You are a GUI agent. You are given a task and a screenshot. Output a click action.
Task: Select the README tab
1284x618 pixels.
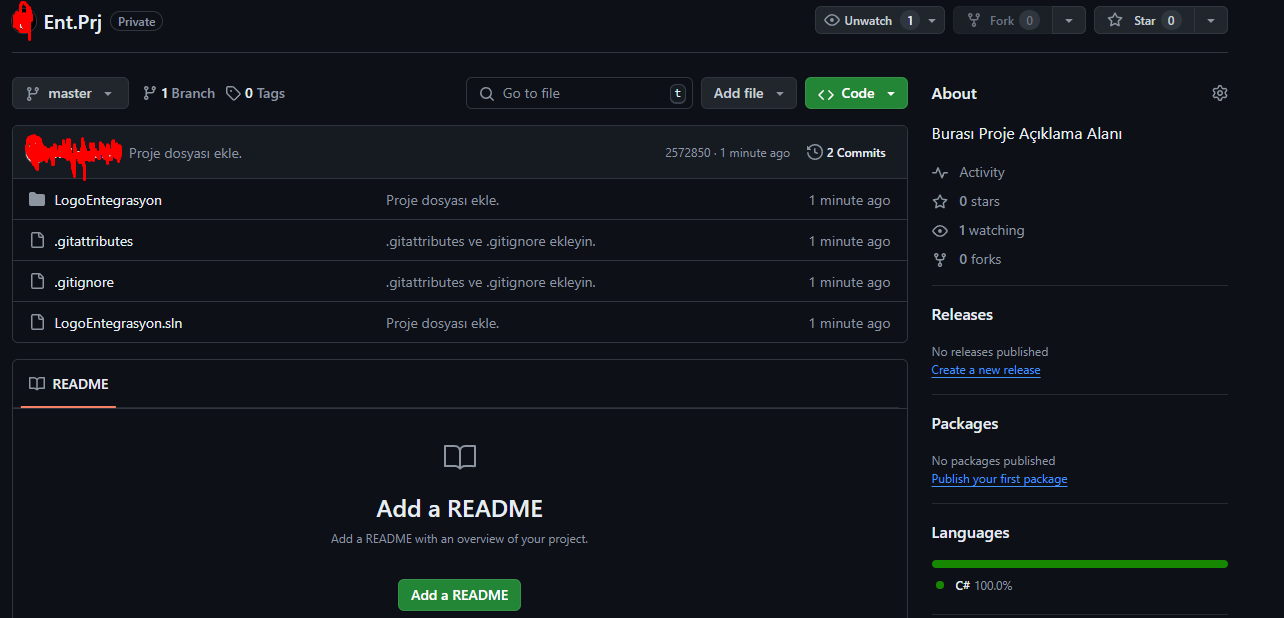68,384
